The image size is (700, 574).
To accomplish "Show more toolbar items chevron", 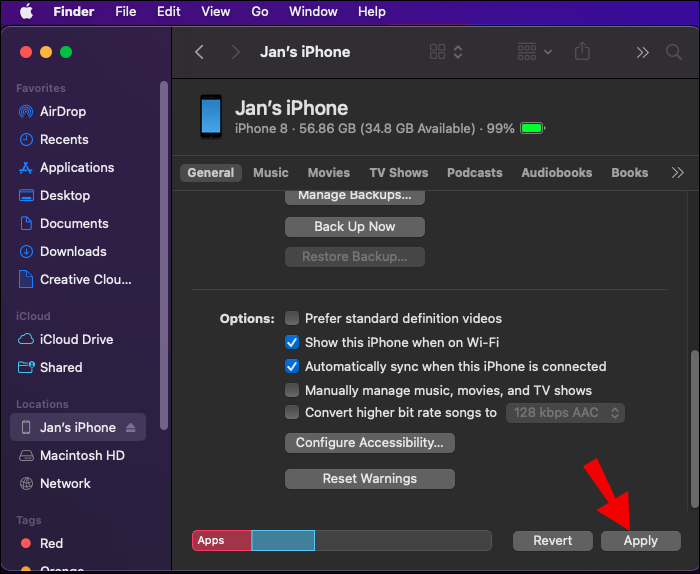I will pyautogui.click(x=642, y=52).
